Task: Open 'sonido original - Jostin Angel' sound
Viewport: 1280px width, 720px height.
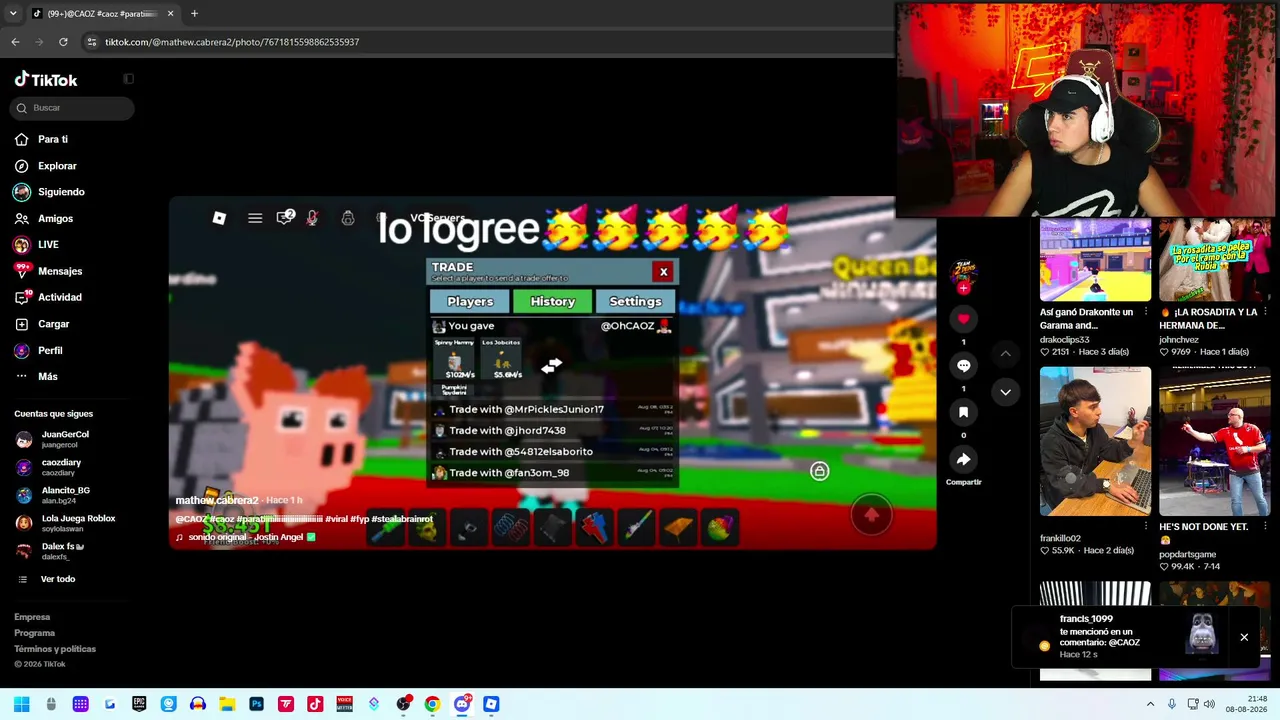Action: pyautogui.click(x=246, y=537)
